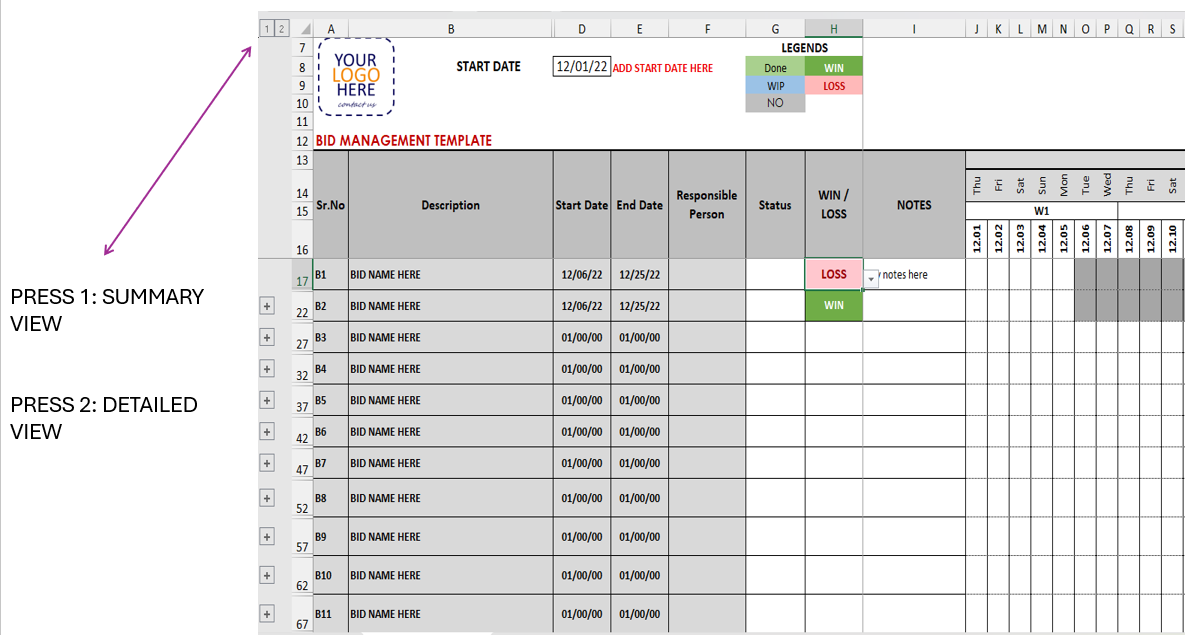
Task: Click the LOSS cell for bid B1
Action: point(833,274)
